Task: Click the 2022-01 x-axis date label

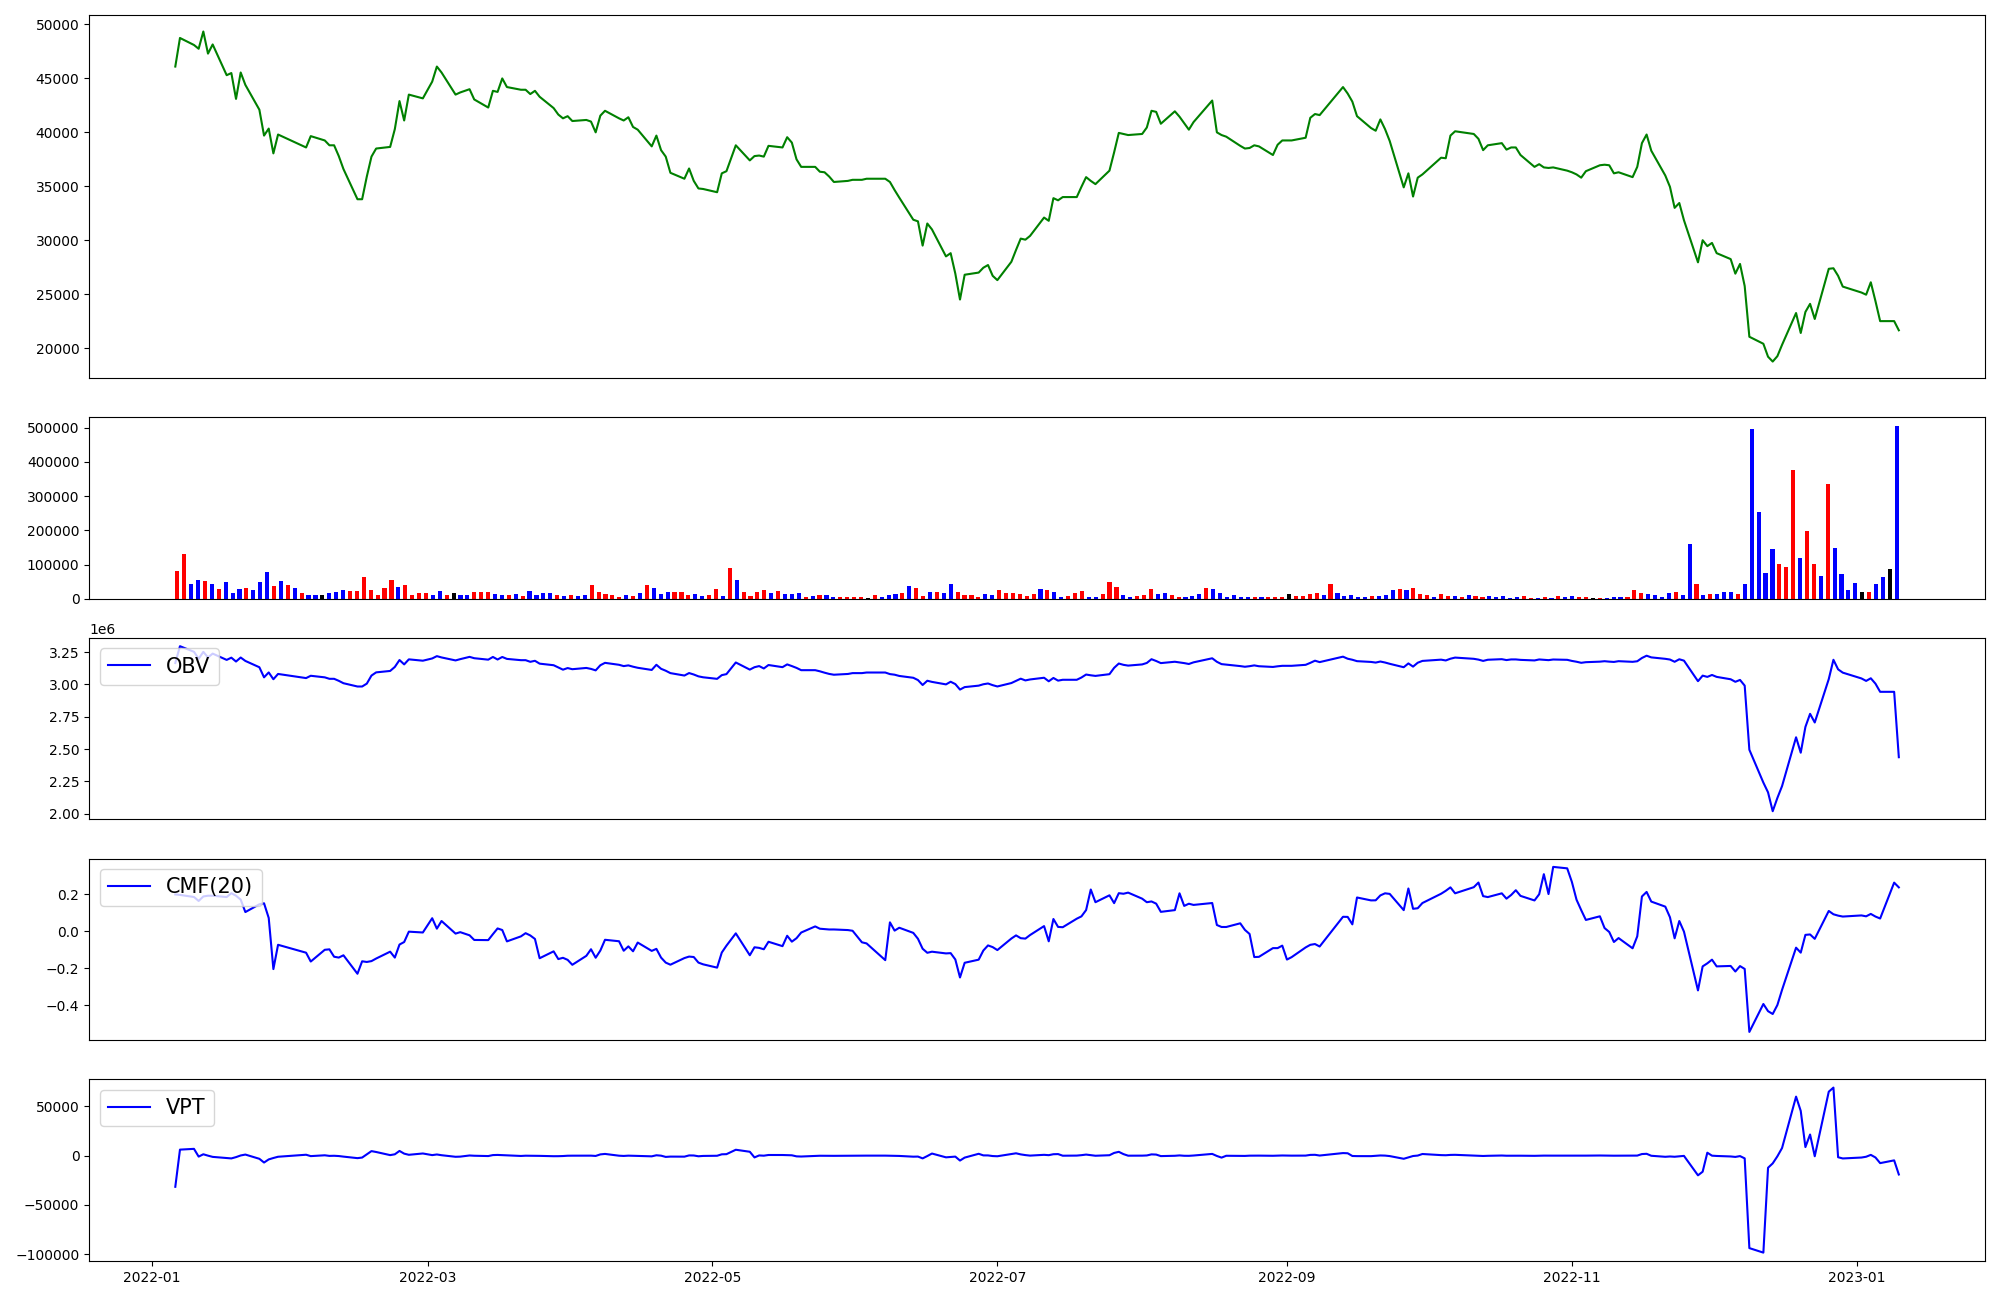Action: tap(152, 1277)
